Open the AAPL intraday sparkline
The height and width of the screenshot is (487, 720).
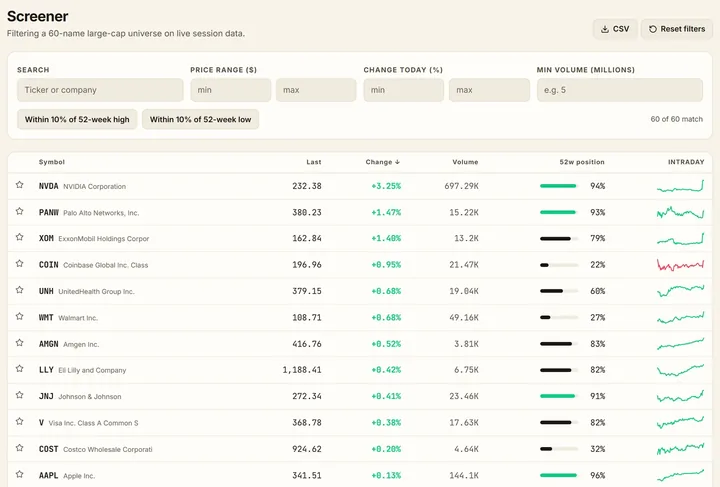pos(681,475)
